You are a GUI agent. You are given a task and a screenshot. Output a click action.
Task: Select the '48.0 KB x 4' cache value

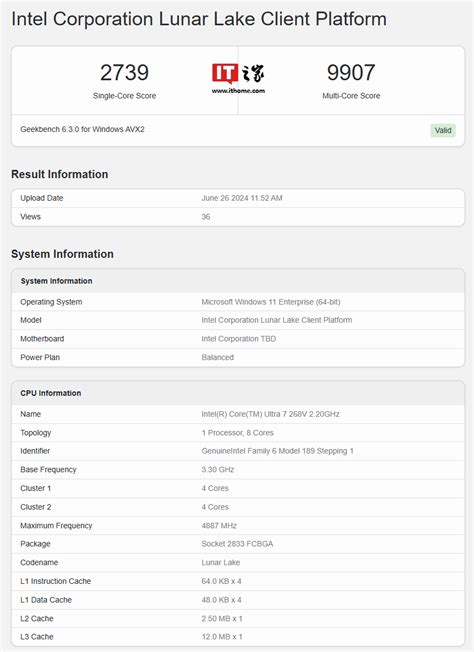tap(221, 600)
